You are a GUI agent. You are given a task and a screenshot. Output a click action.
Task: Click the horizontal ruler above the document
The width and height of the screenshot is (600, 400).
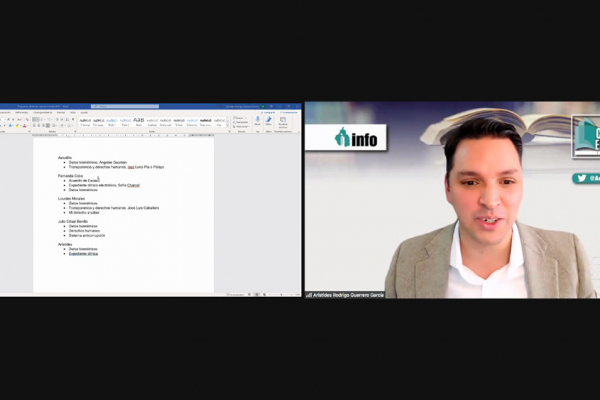coord(123,135)
